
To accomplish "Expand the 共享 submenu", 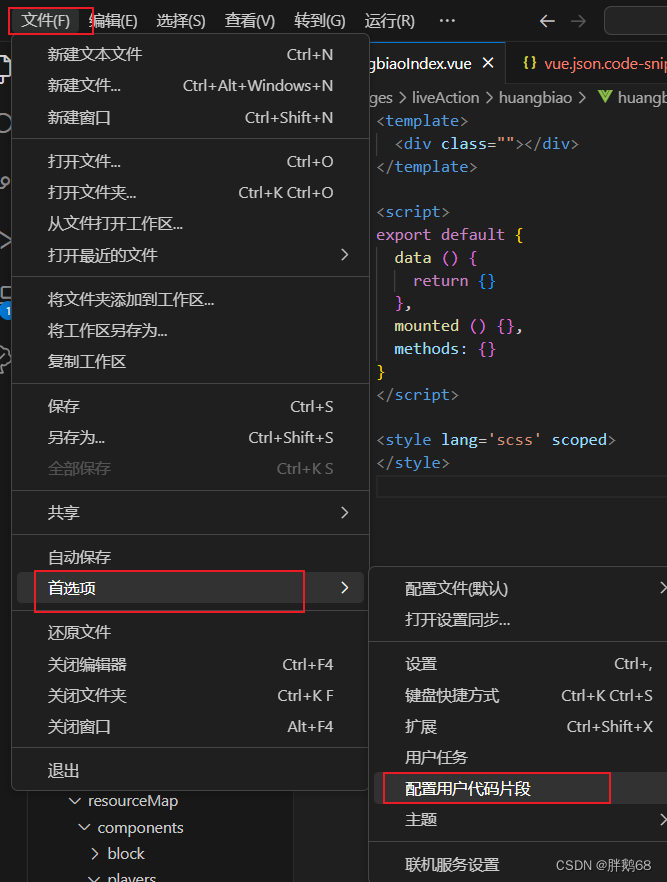I will click(x=190, y=513).
